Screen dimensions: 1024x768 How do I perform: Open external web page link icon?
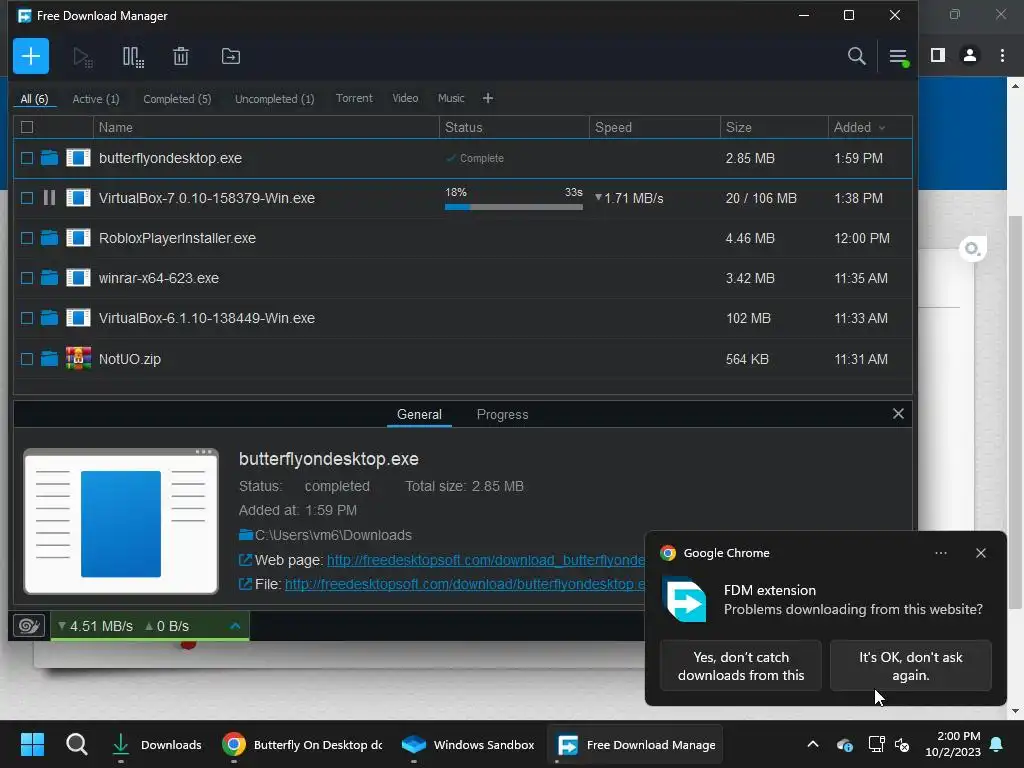coord(246,560)
